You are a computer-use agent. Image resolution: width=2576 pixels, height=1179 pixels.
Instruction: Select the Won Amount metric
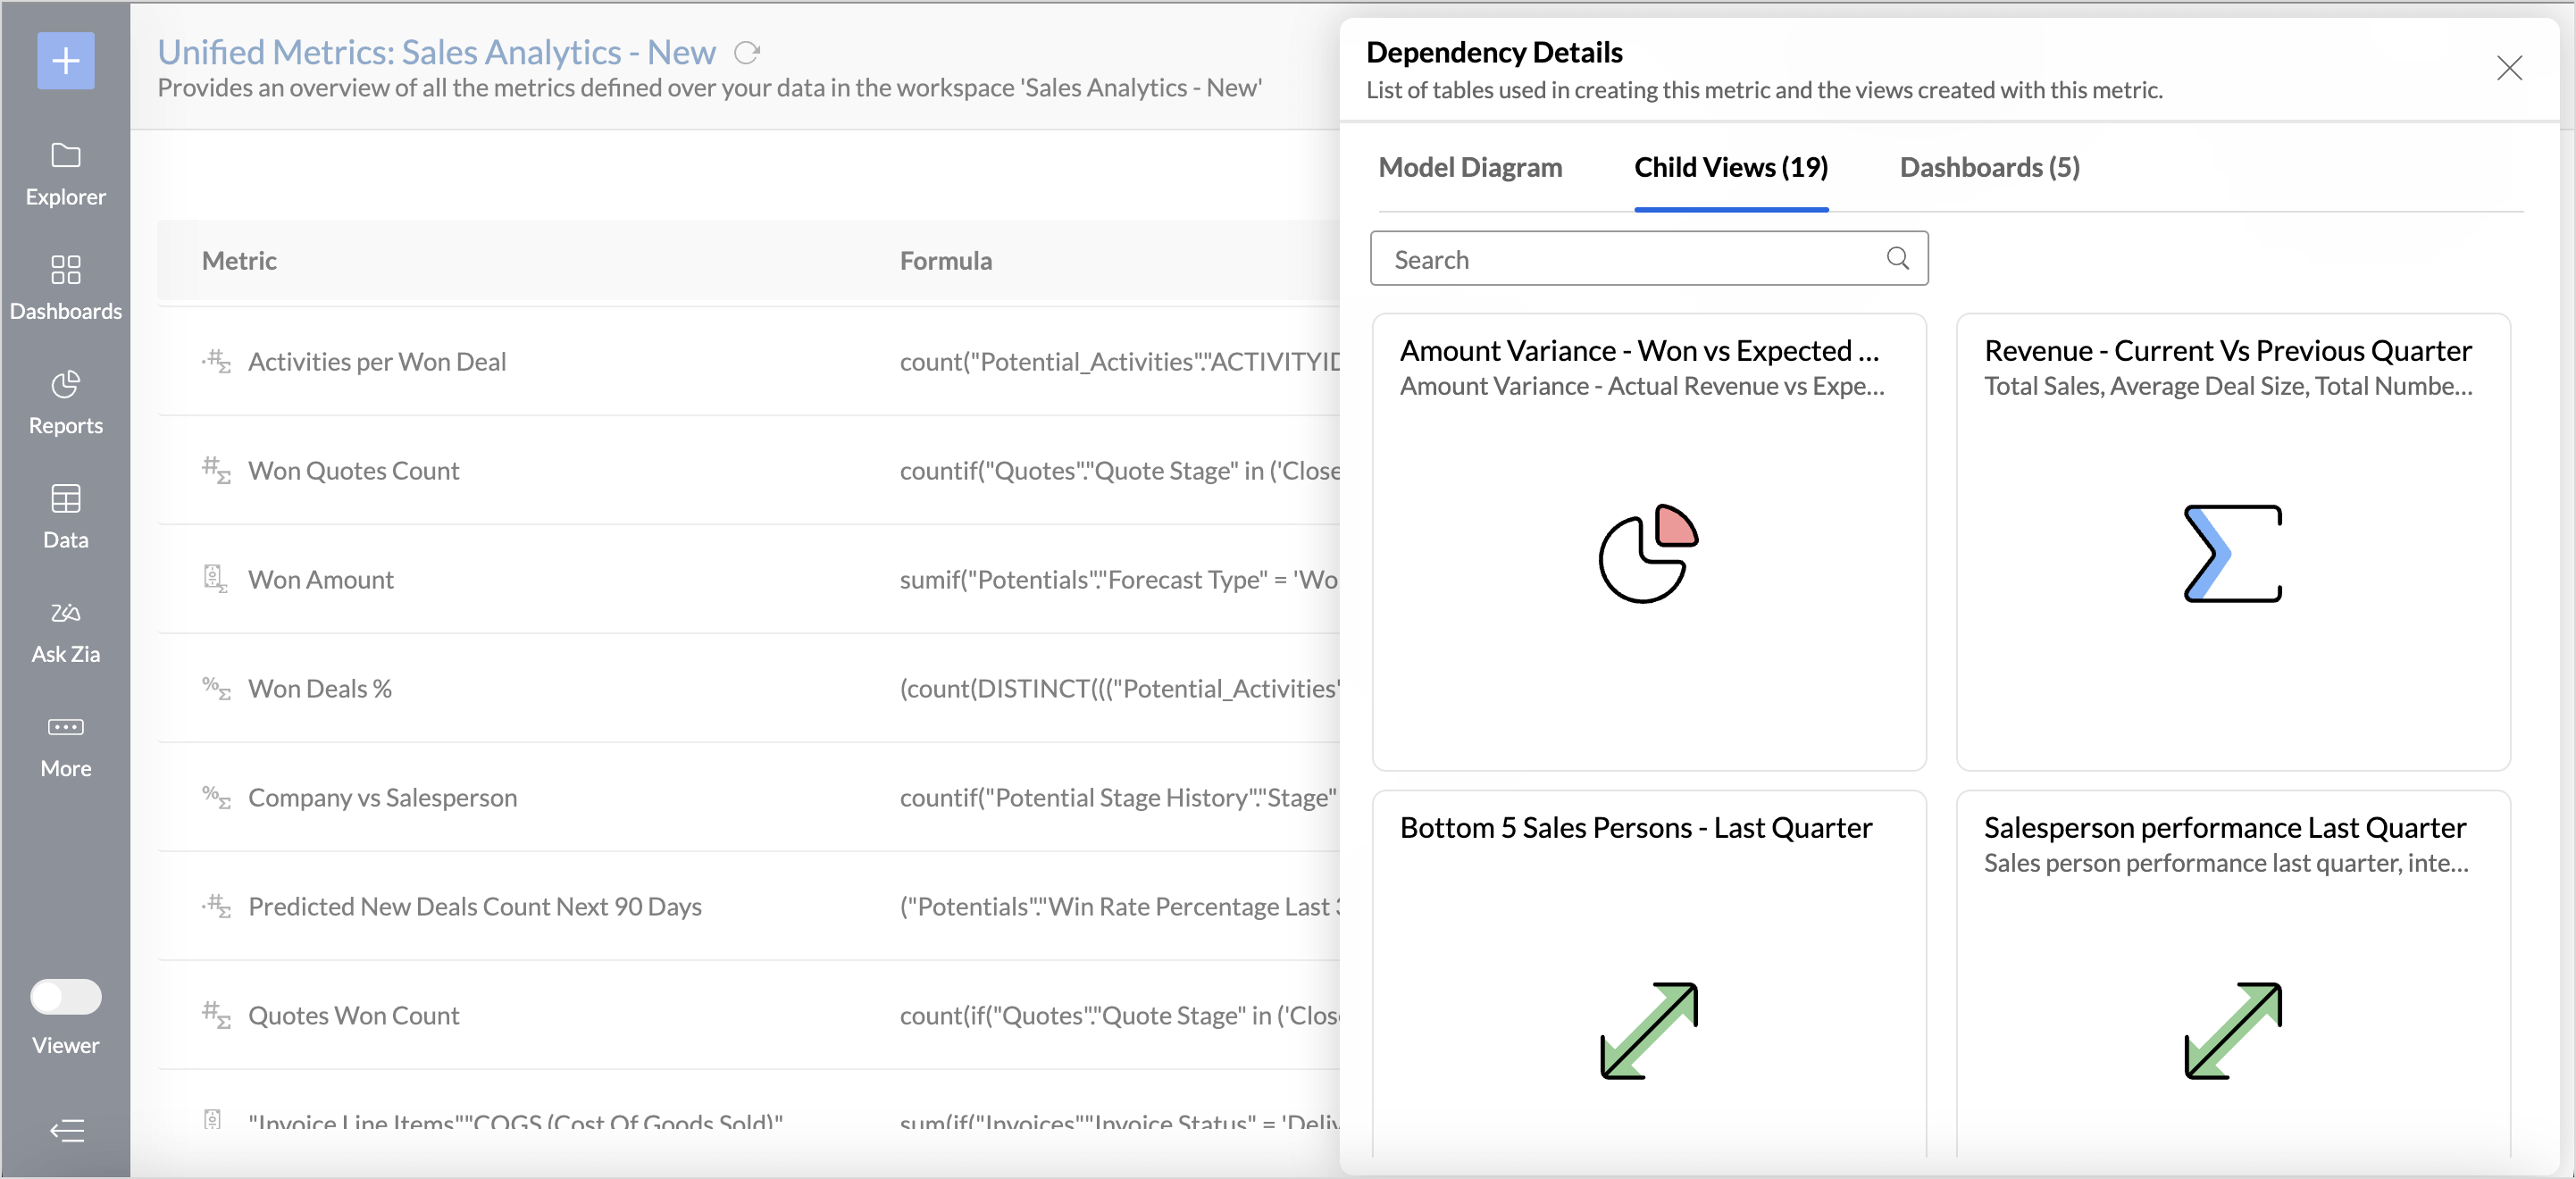321,579
